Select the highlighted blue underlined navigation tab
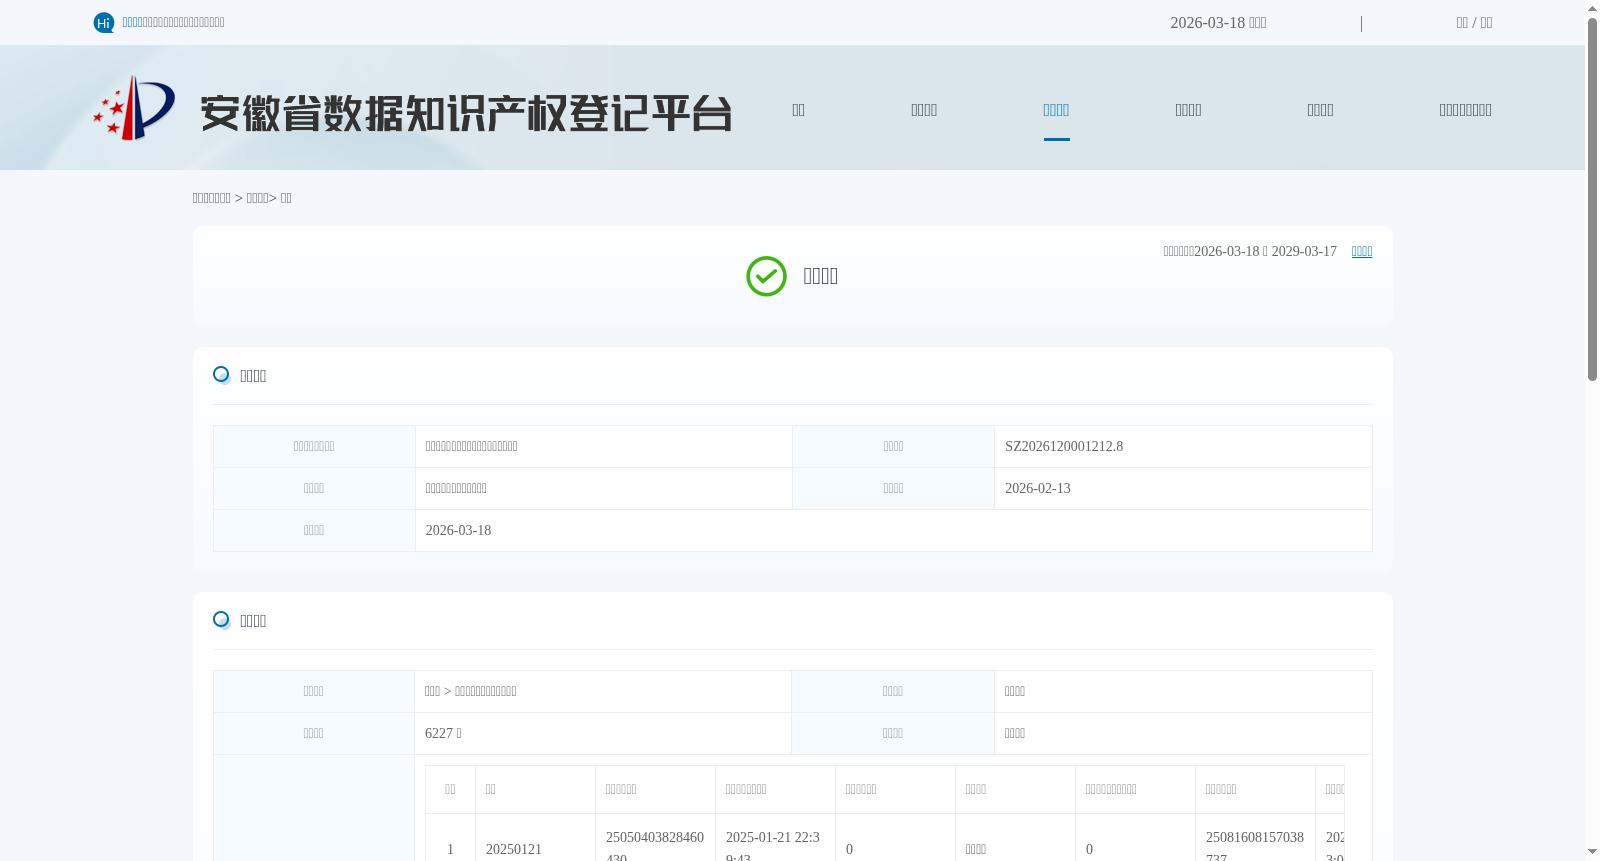This screenshot has width=1600, height=861. click(x=1056, y=110)
